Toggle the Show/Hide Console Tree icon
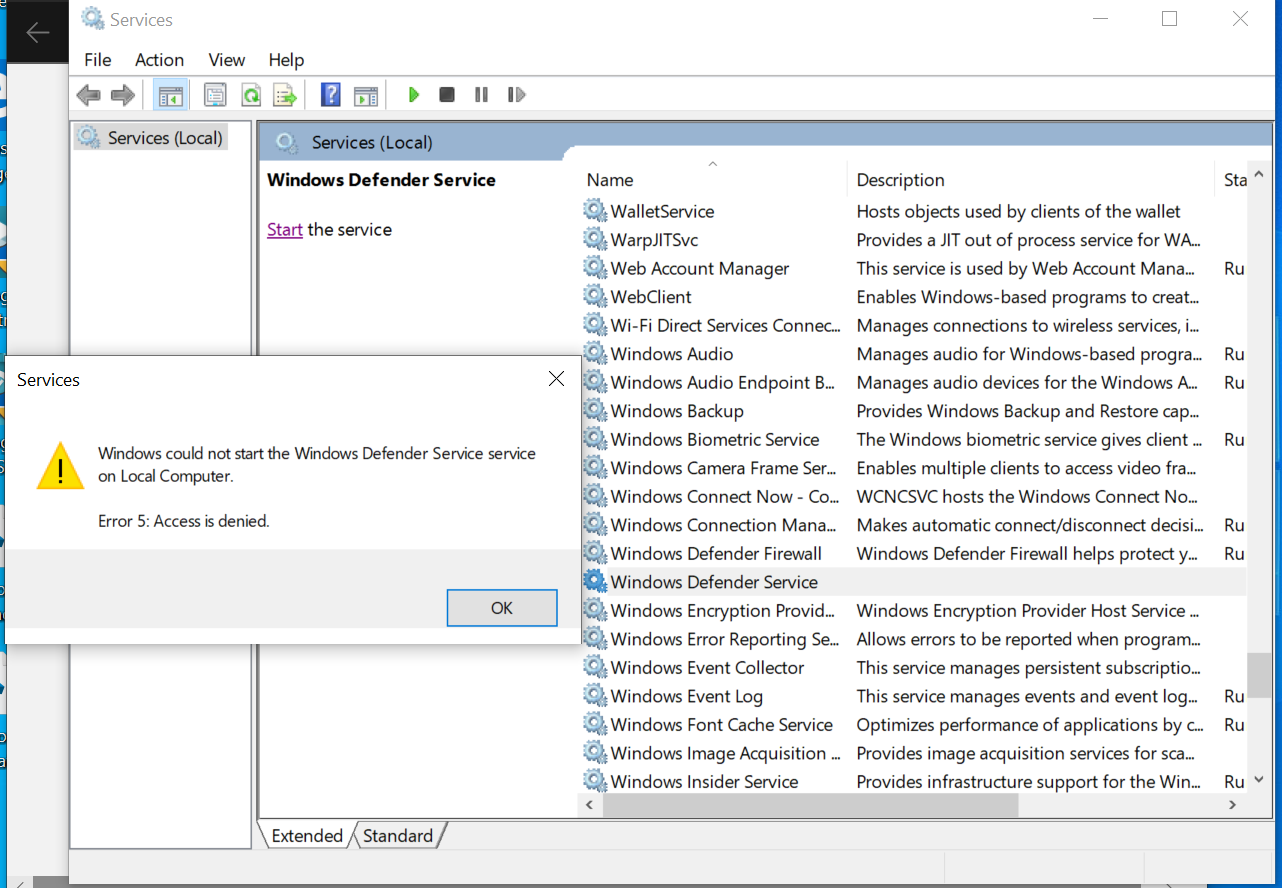1282x888 pixels. click(x=171, y=95)
